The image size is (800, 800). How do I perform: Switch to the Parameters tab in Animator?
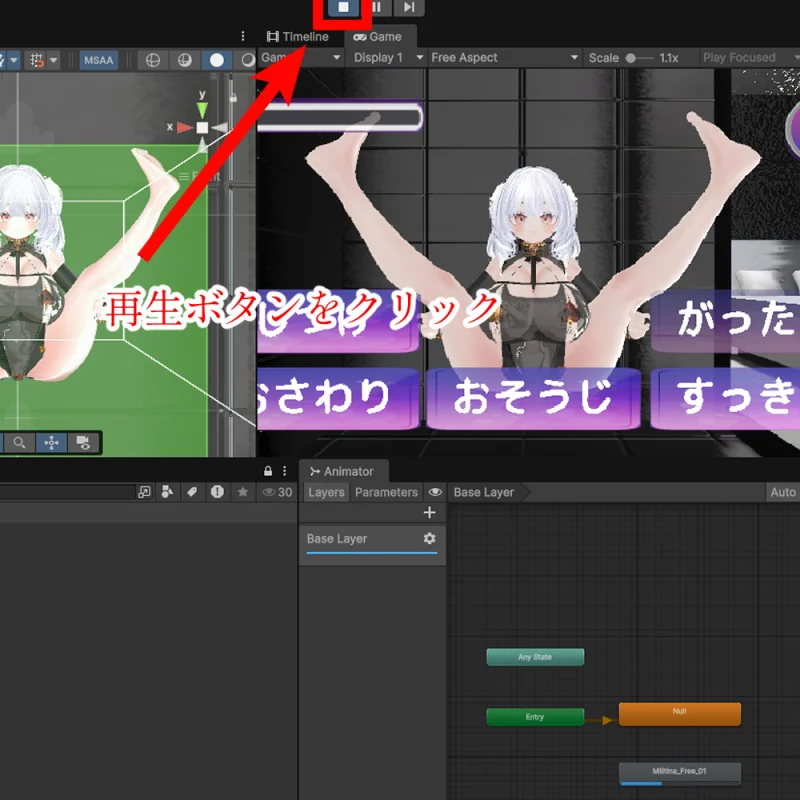[x=386, y=492]
